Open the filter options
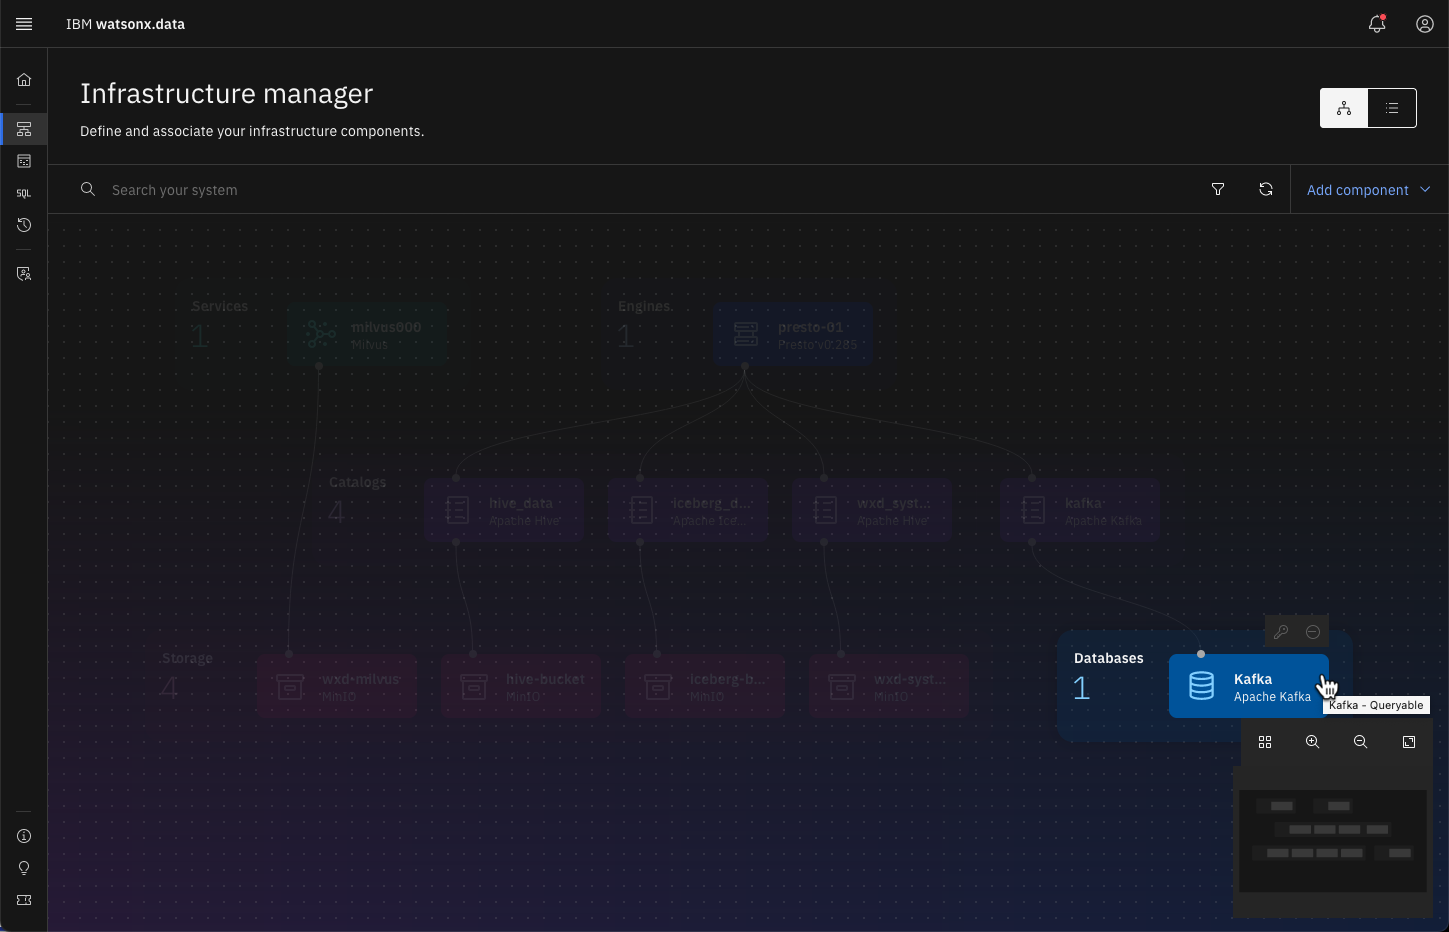 (1218, 189)
